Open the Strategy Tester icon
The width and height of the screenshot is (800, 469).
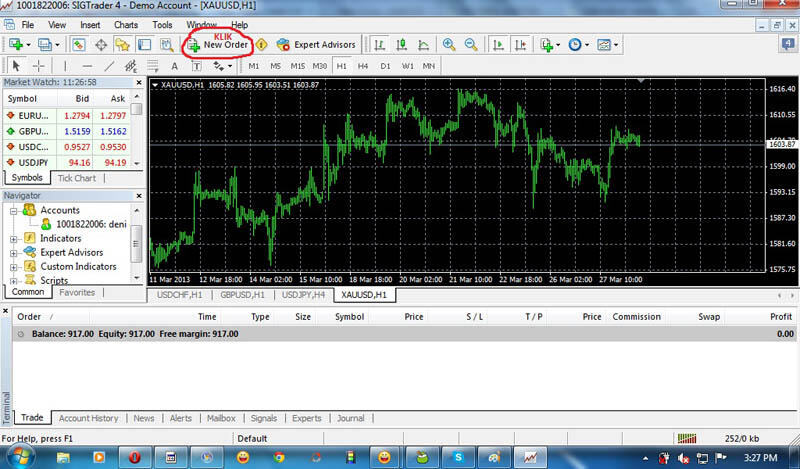167,45
